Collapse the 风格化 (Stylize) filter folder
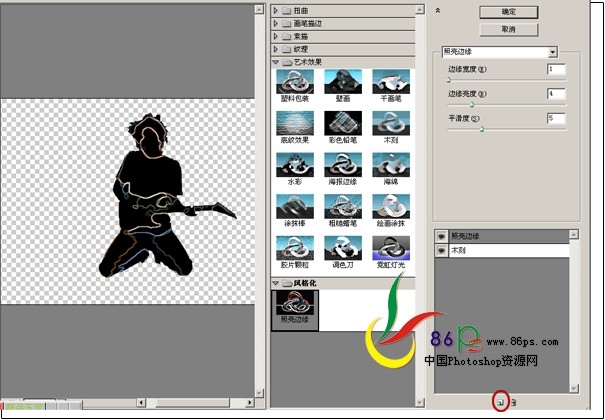 click(275, 283)
